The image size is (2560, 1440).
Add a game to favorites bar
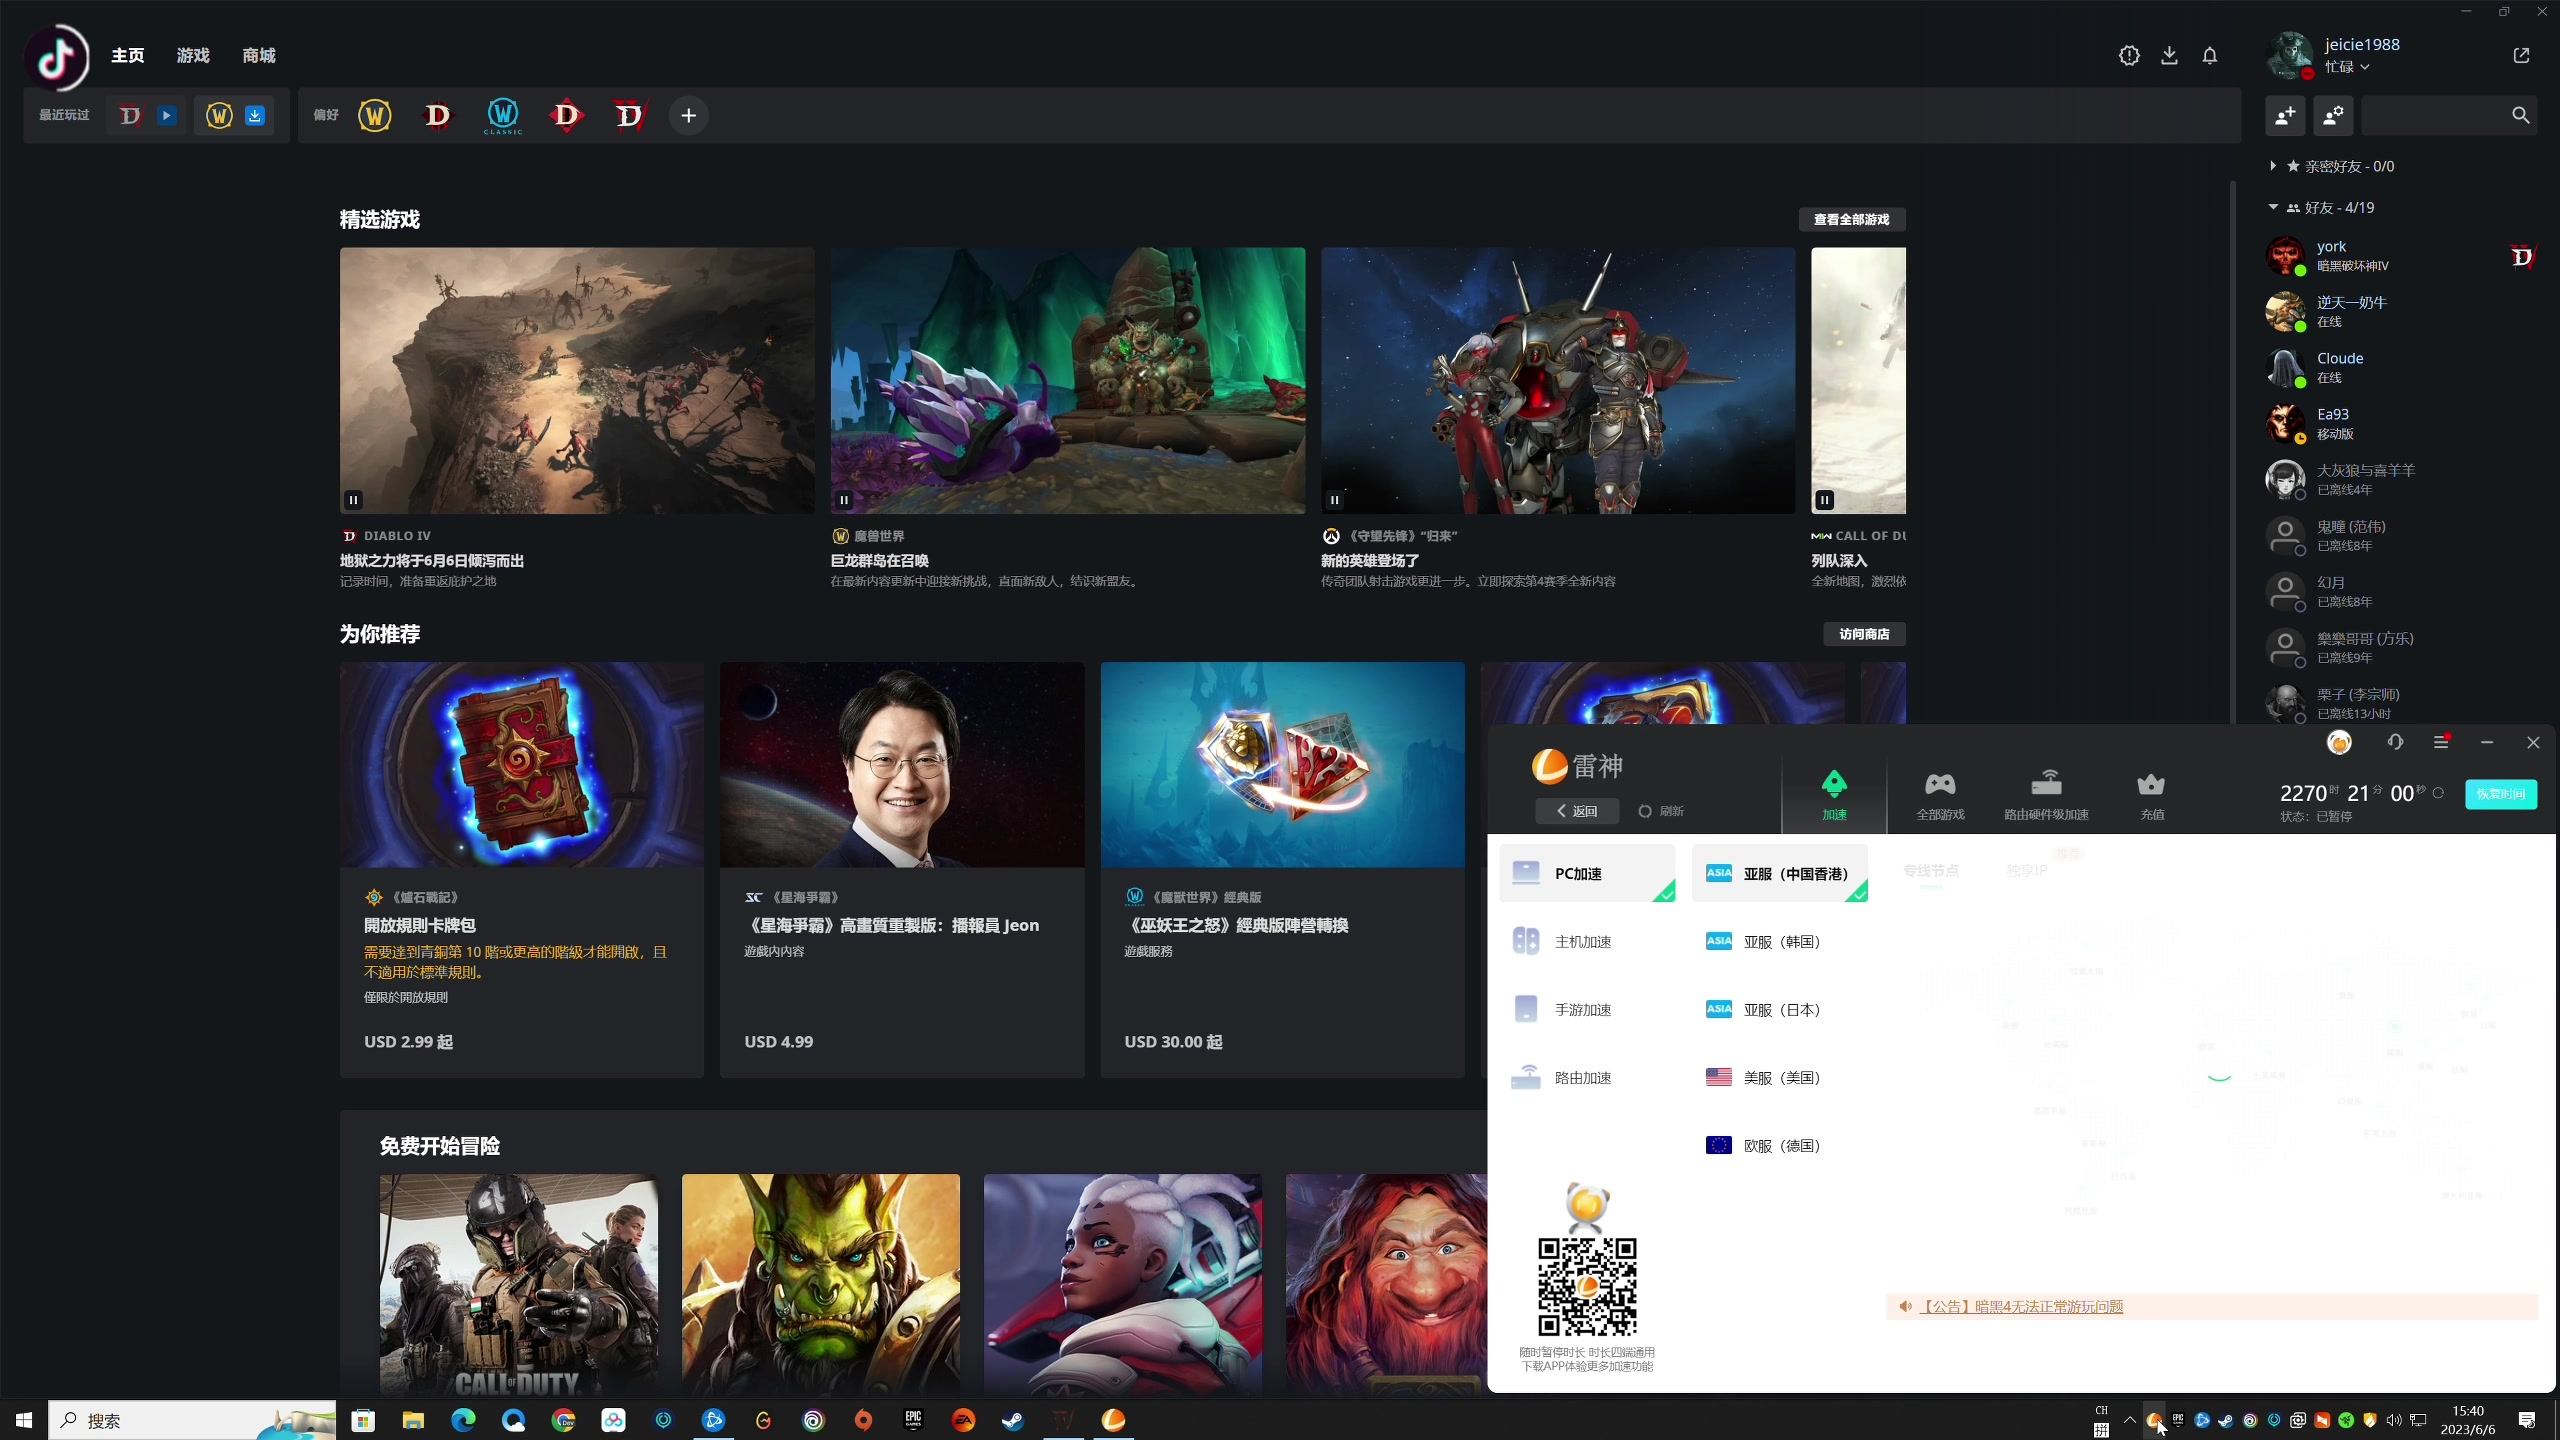pos(688,116)
